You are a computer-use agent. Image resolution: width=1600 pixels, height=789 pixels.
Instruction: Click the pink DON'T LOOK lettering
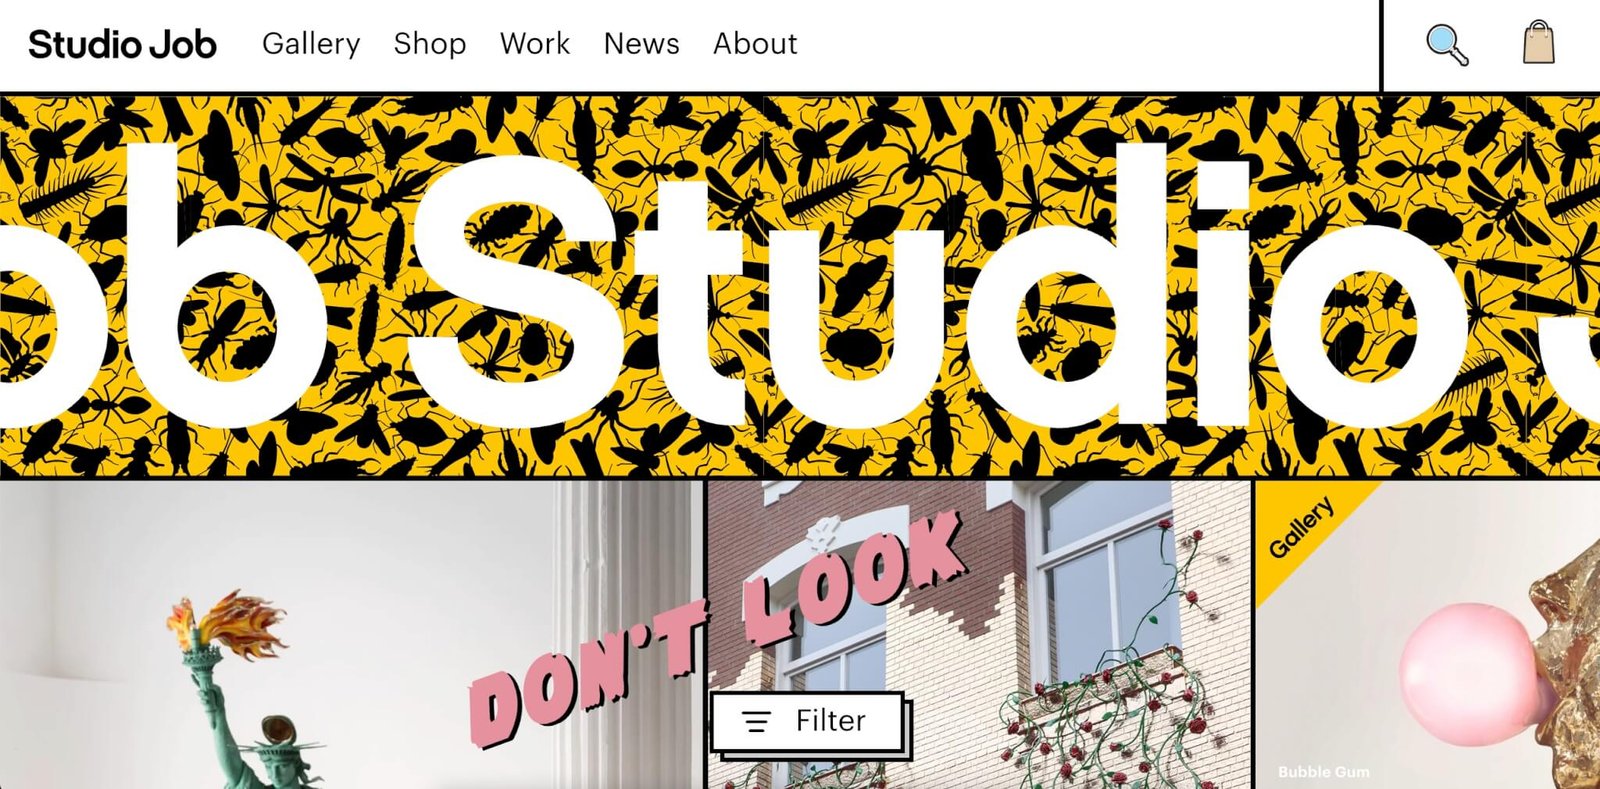(715, 630)
